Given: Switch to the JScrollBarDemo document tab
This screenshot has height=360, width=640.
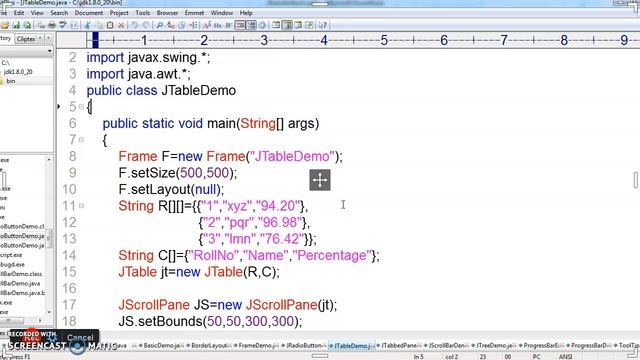Looking at the screenshot, I should tap(447, 346).
